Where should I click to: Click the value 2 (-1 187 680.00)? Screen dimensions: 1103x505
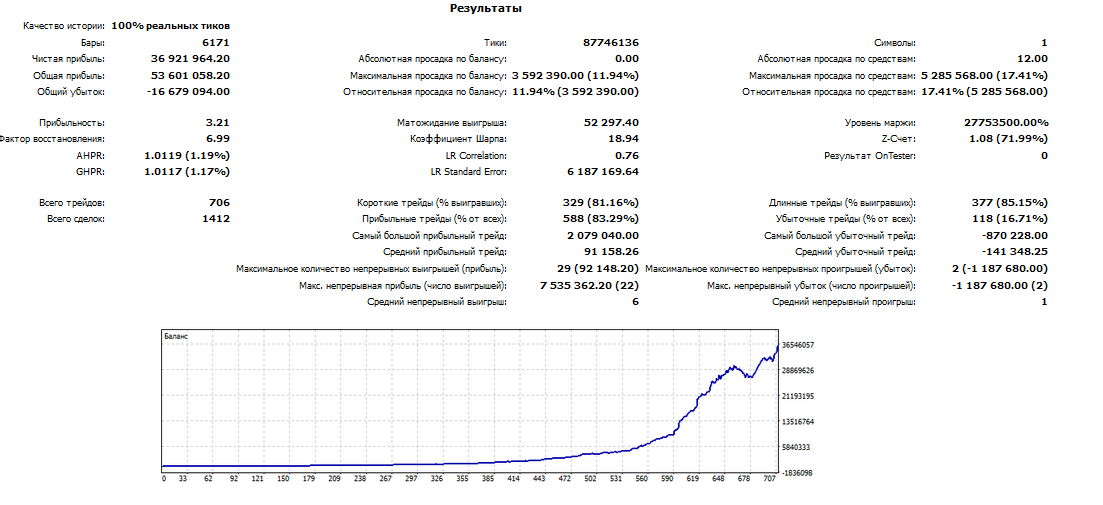(x=999, y=269)
